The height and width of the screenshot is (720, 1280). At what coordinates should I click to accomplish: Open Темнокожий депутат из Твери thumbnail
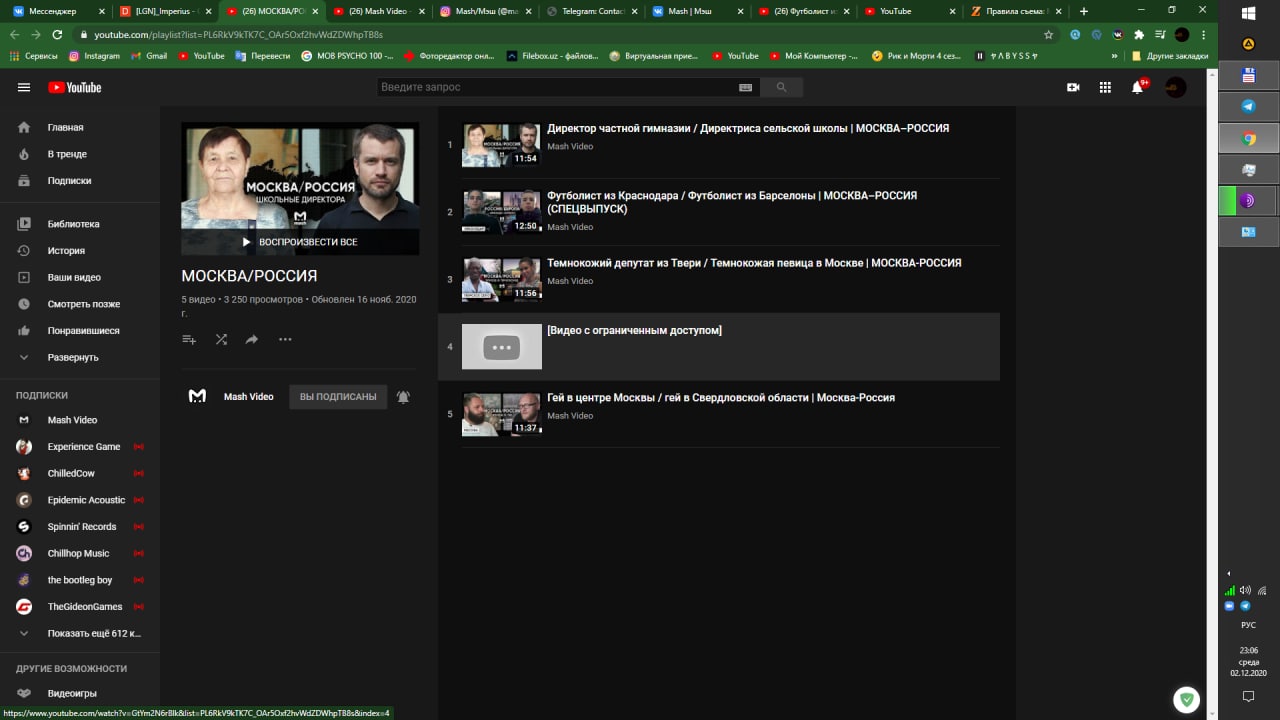tap(501, 279)
